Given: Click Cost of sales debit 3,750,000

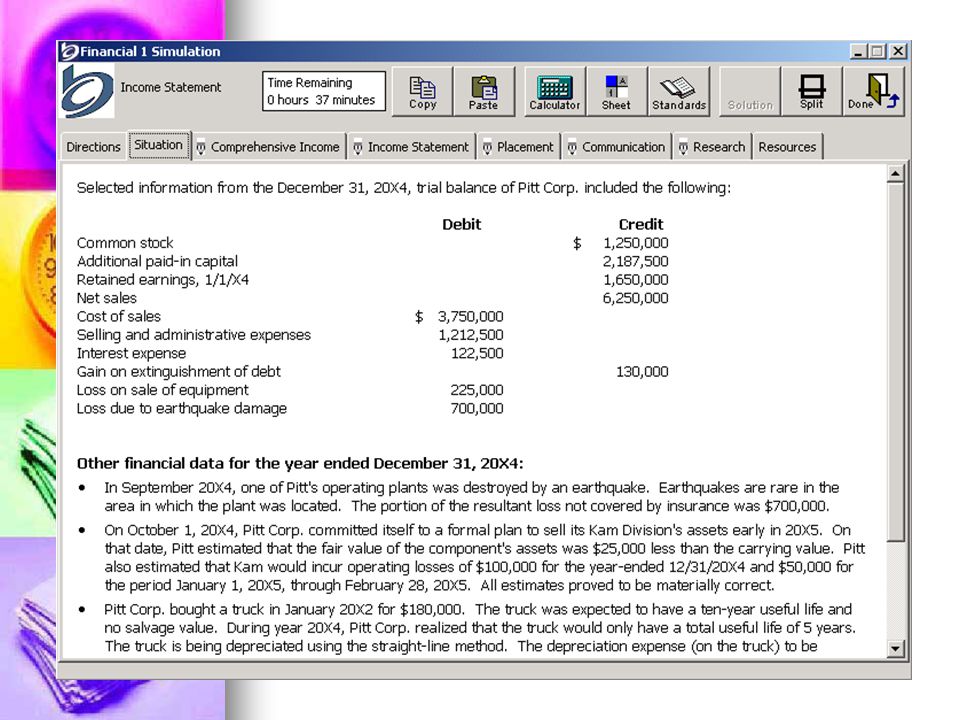Looking at the screenshot, I should 470,317.
